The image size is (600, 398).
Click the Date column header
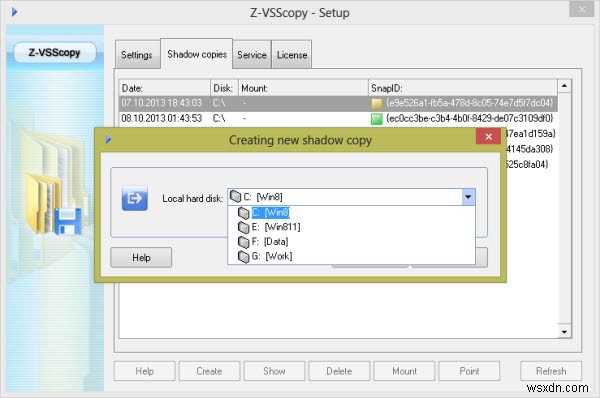165,88
